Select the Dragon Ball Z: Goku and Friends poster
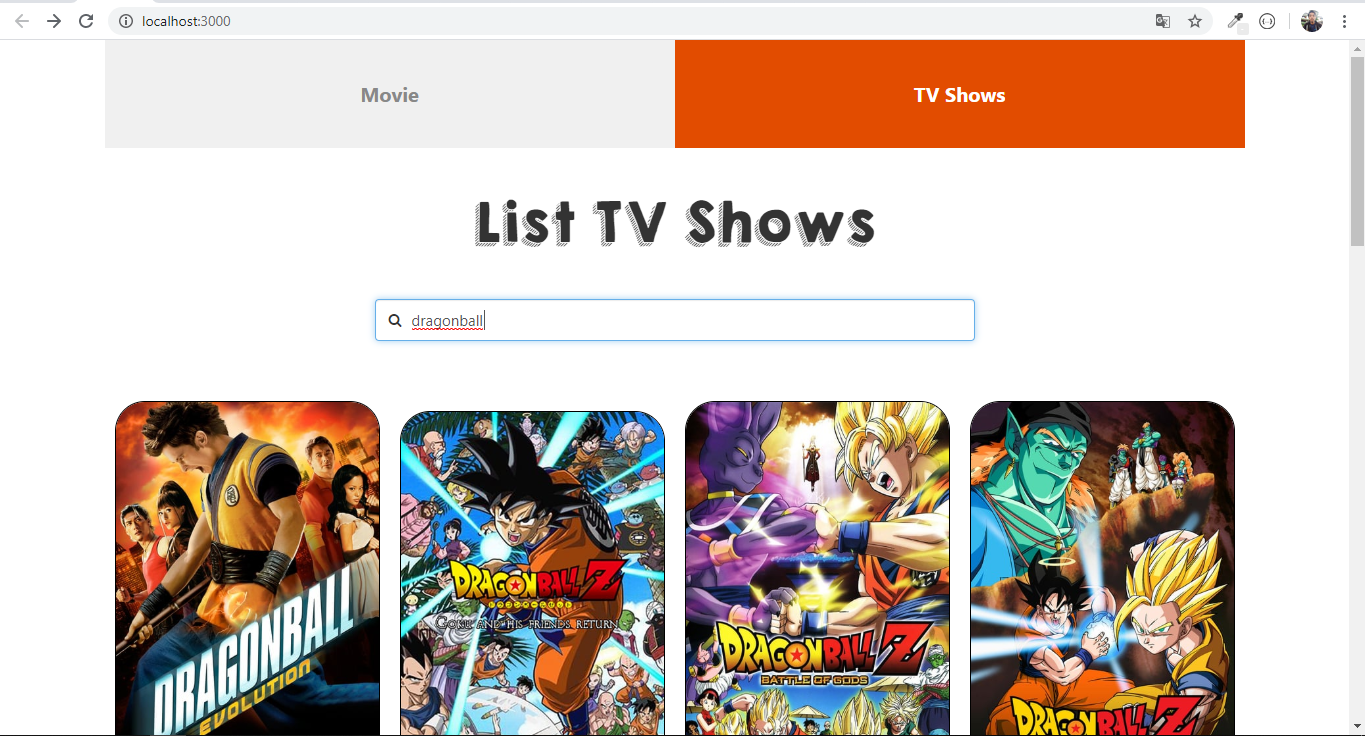The image size is (1365, 736). 532,570
